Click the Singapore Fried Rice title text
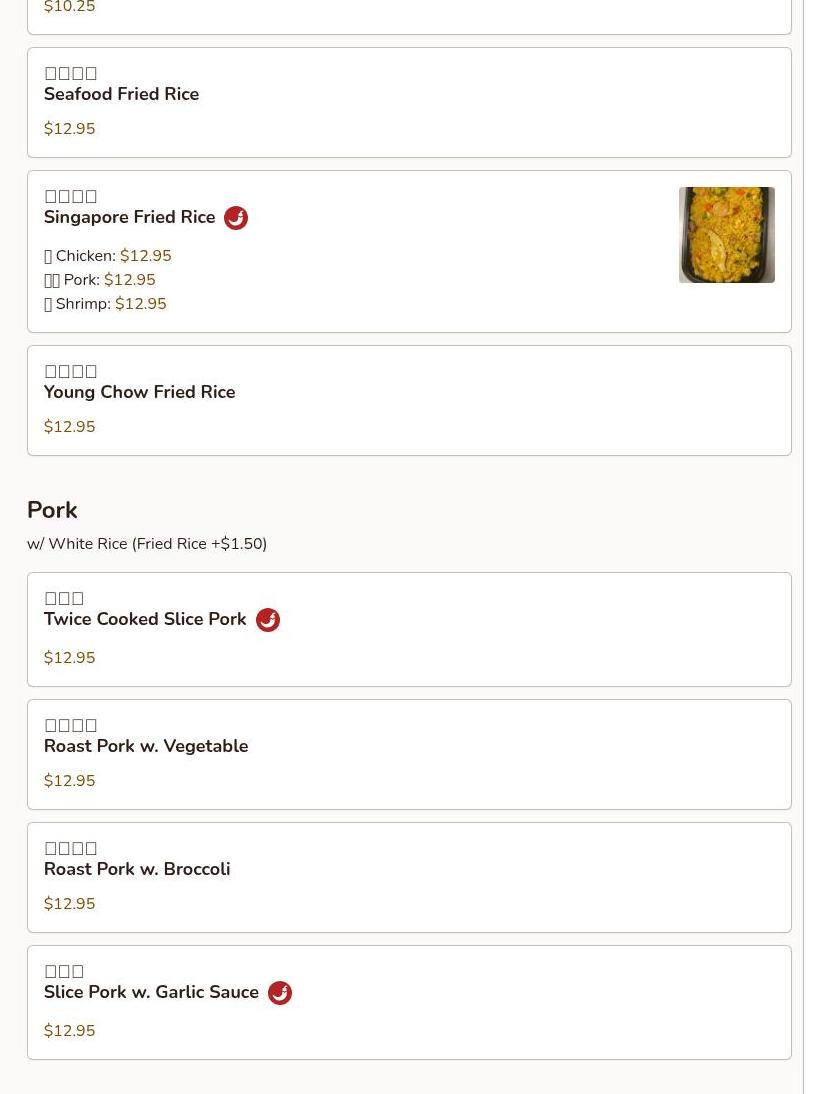Image resolution: width=824 pixels, height=1094 pixels. tap(130, 217)
